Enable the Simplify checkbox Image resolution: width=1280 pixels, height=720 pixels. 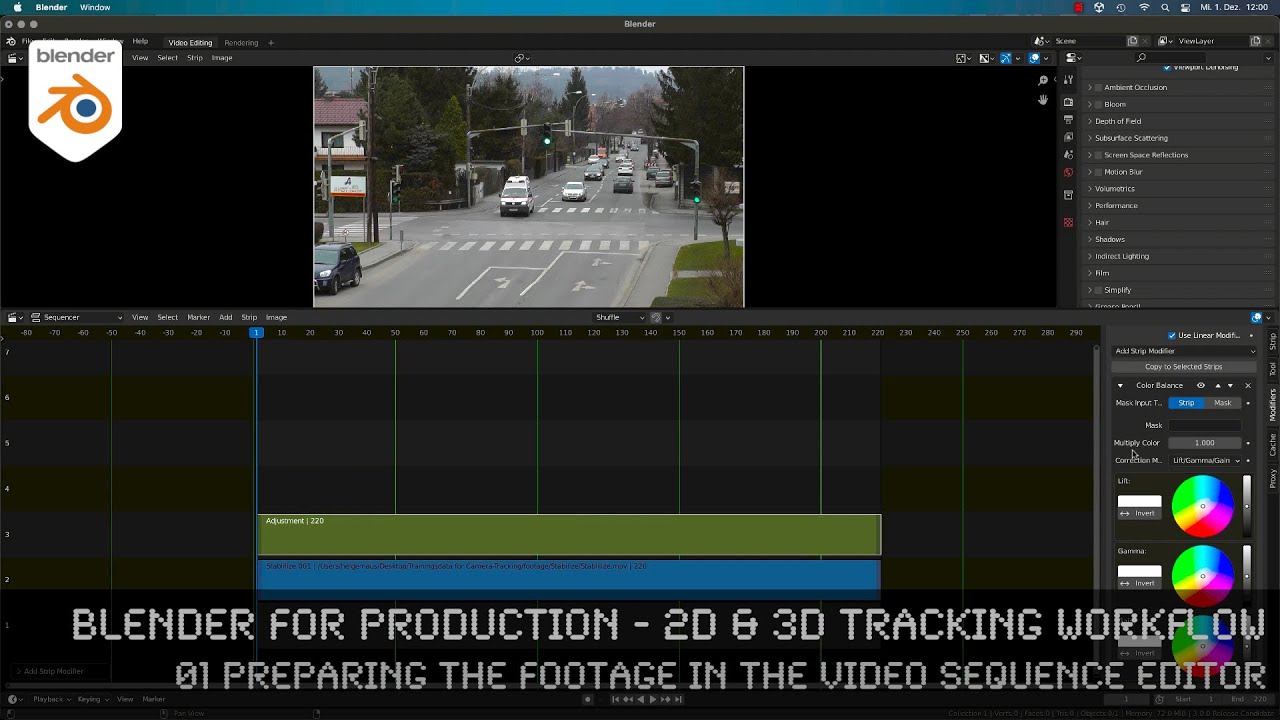pos(1099,290)
